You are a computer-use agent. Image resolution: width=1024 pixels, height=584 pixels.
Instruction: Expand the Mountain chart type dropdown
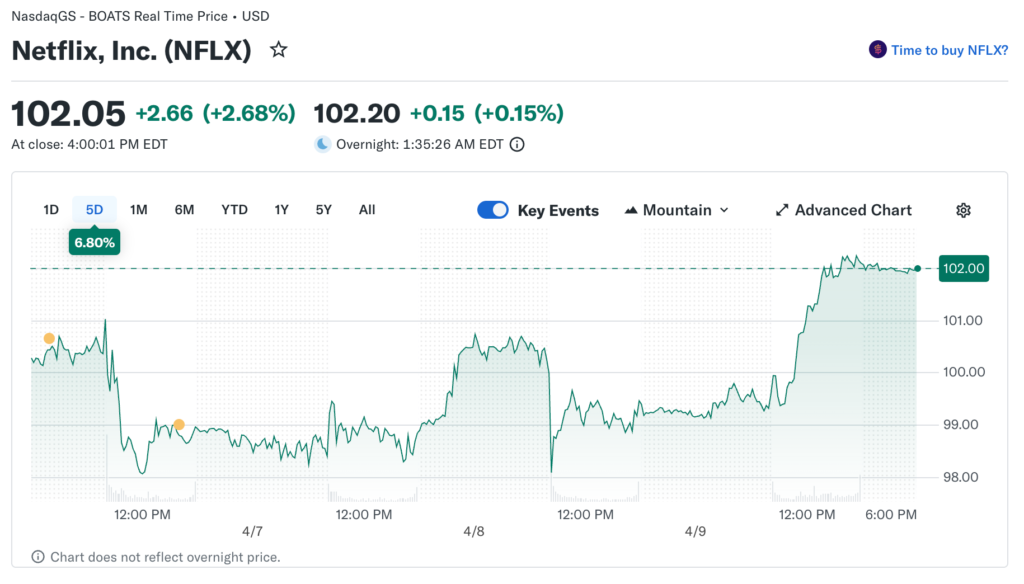click(x=724, y=210)
